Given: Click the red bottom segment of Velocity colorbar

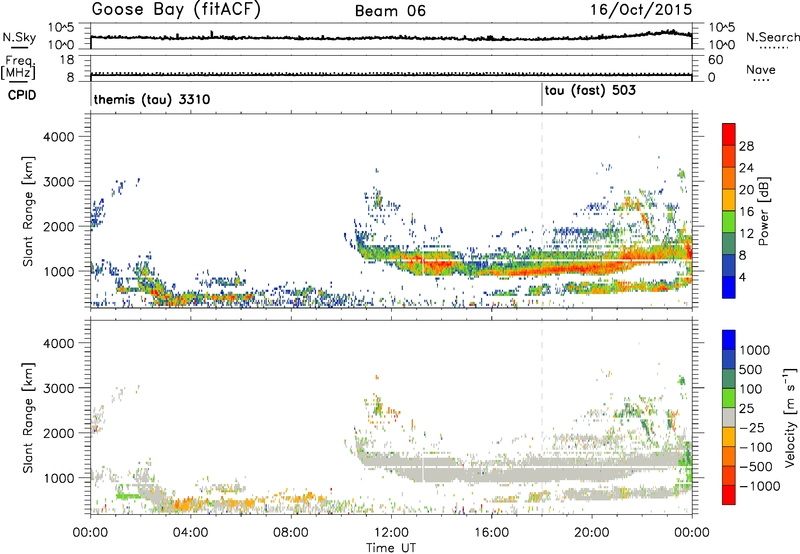Looking at the screenshot, I should pyautogui.click(x=729, y=495).
